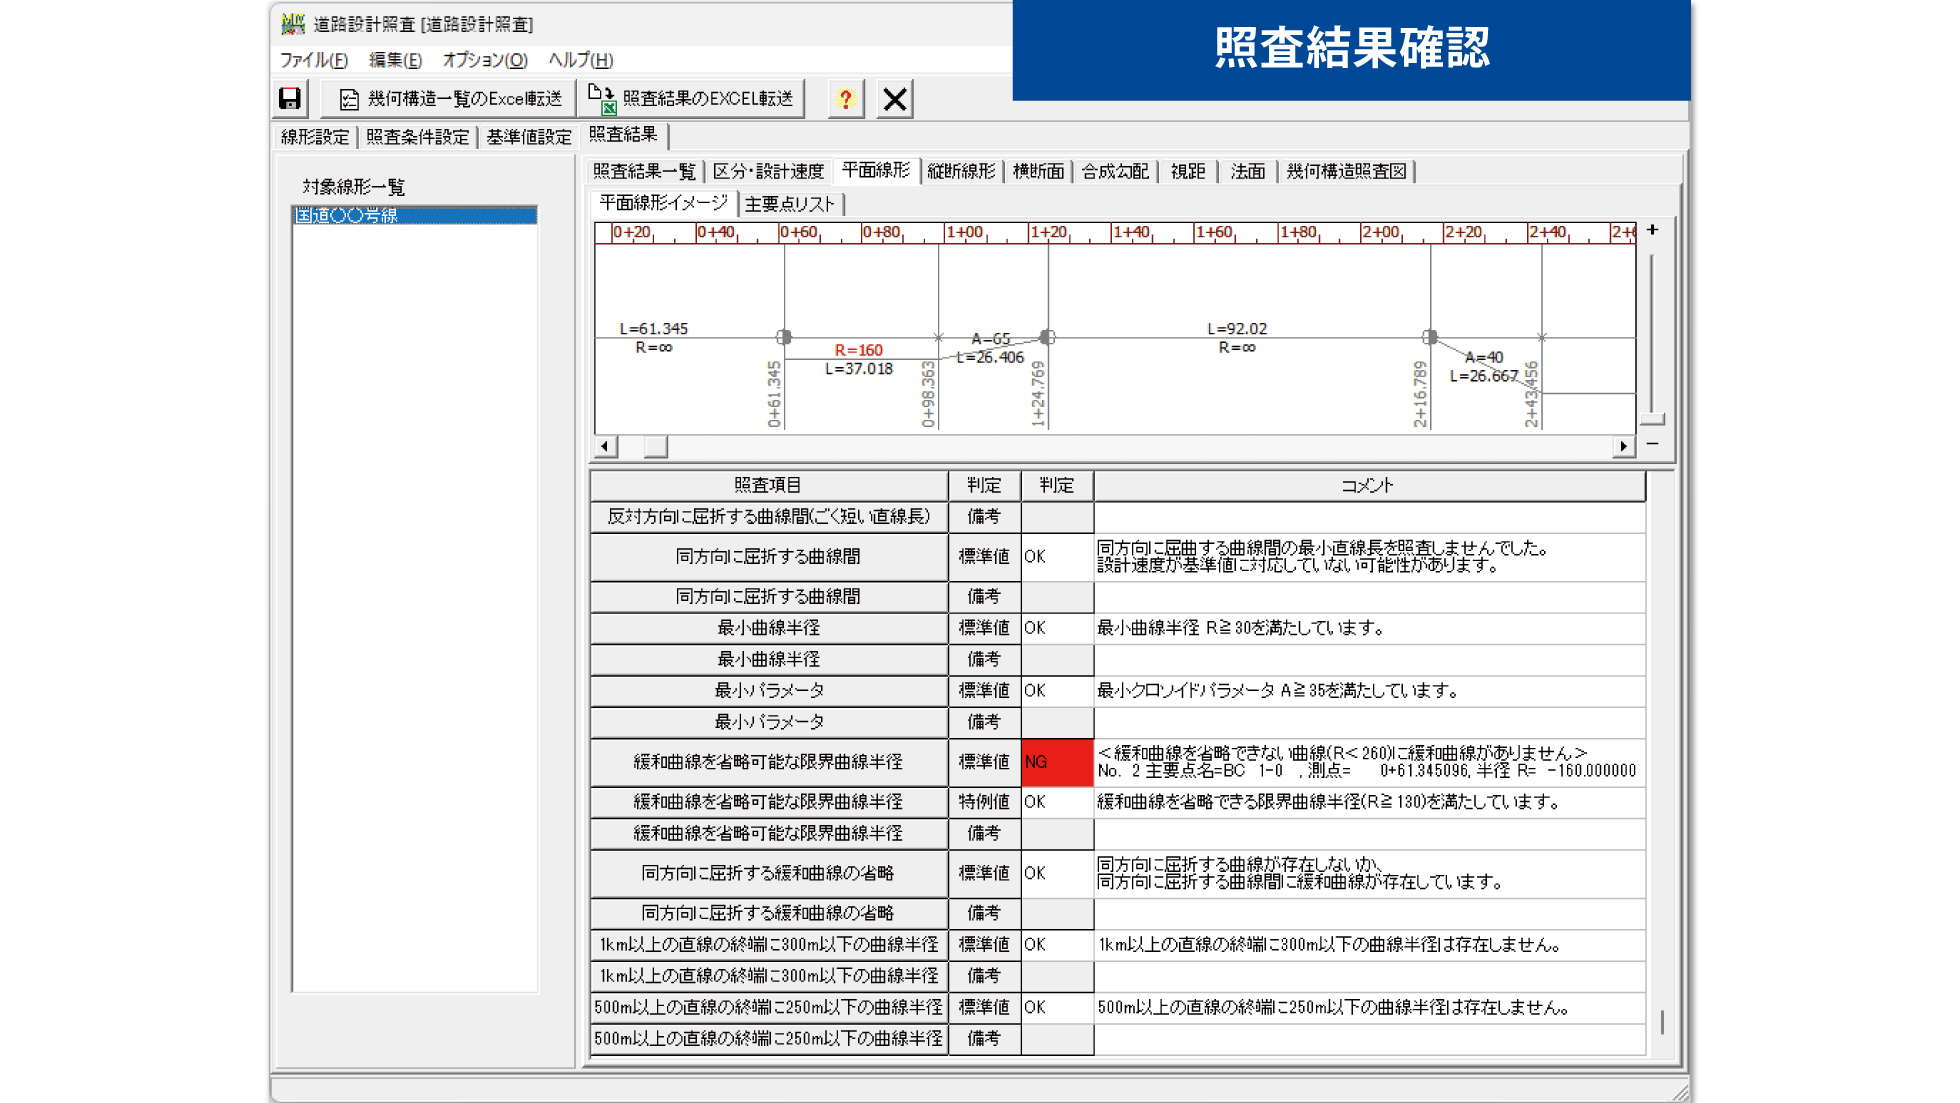
Task: Open the オプション(O) menu
Action: tap(484, 60)
